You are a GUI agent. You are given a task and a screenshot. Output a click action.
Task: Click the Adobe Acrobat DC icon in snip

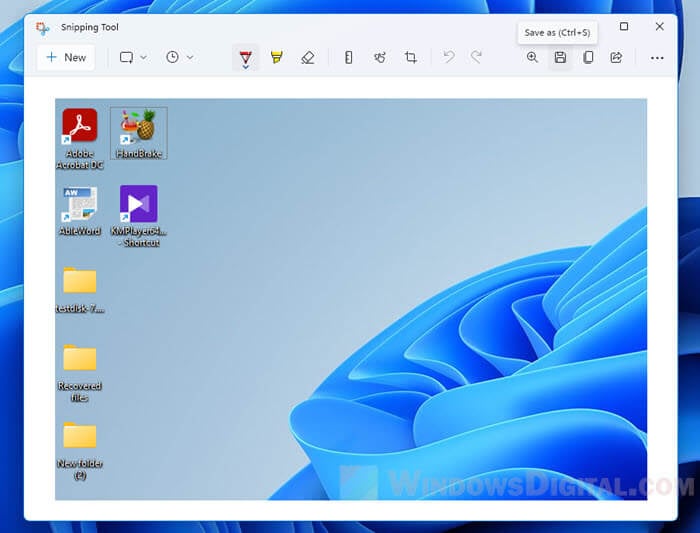point(80,126)
